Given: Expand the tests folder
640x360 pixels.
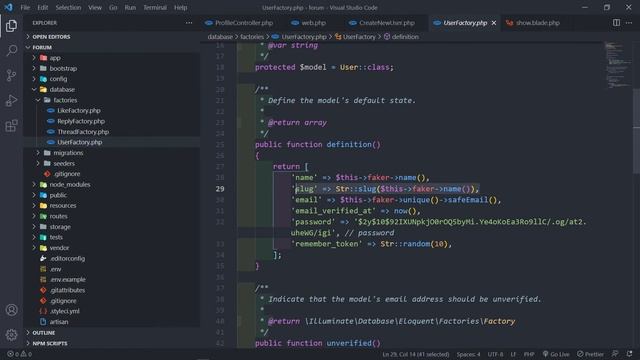Looking at the screenshot, I should coord(56,237).
